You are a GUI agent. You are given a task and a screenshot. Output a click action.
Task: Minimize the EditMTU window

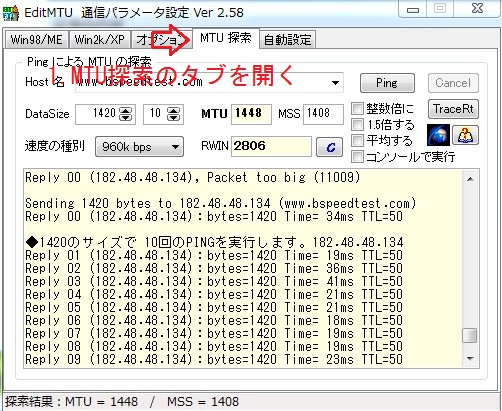pos(413,9)
